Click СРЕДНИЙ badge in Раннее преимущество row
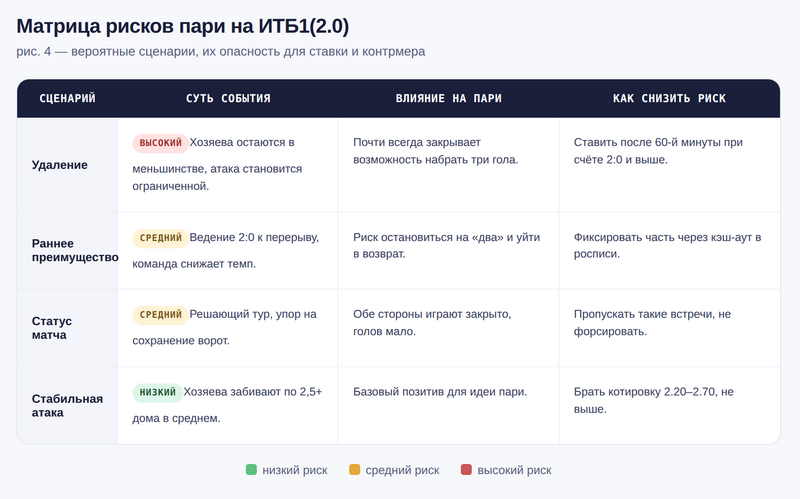This screenshot has height=499, width=800. 161,238
